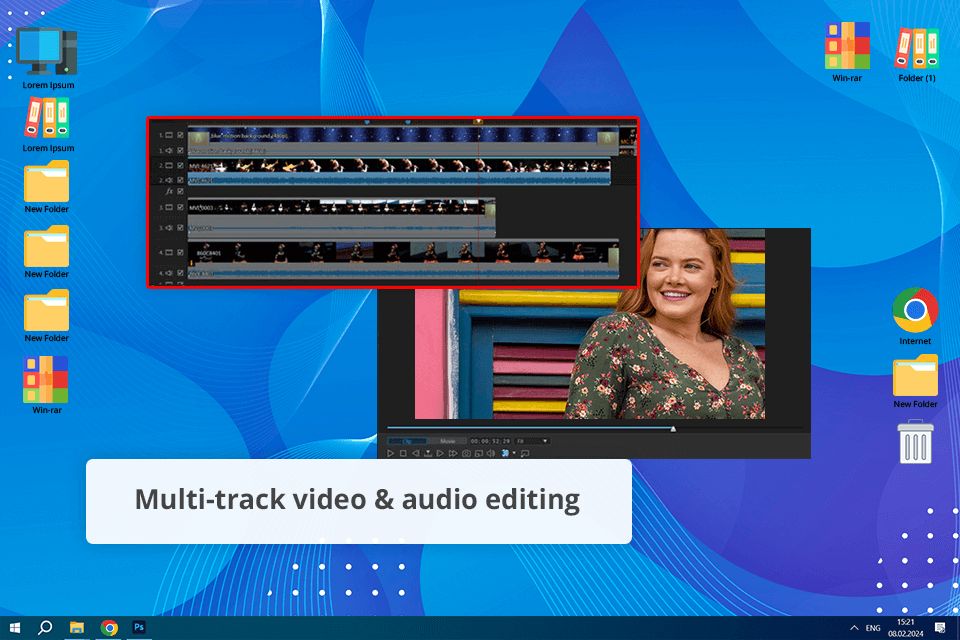Image resolution: width=960 pixels, height=640 pixels.
Task: Toggle track 2 video enable checkbox
Action: pos(180,165)
